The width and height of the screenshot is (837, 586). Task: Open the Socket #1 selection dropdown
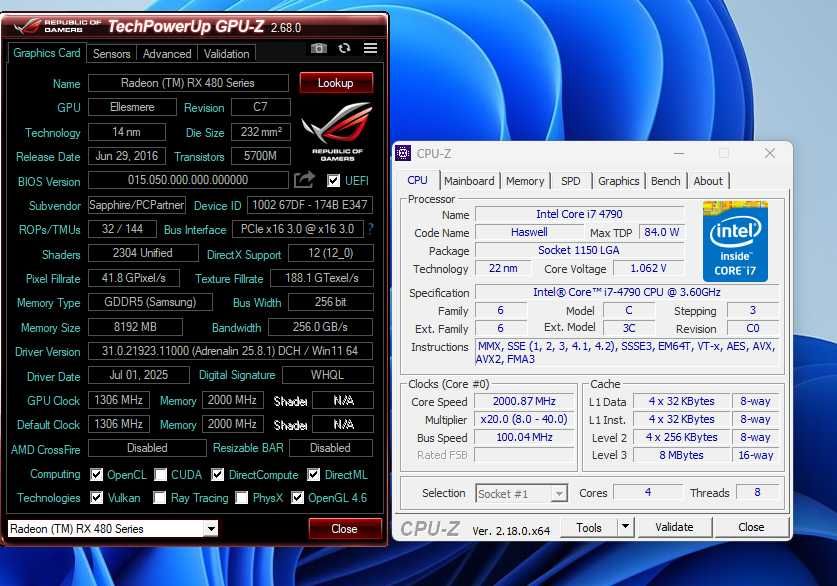tap(559, 494)
